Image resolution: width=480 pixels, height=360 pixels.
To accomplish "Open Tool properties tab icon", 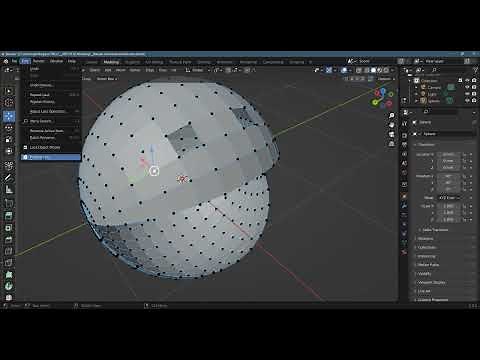I will 404,123.
